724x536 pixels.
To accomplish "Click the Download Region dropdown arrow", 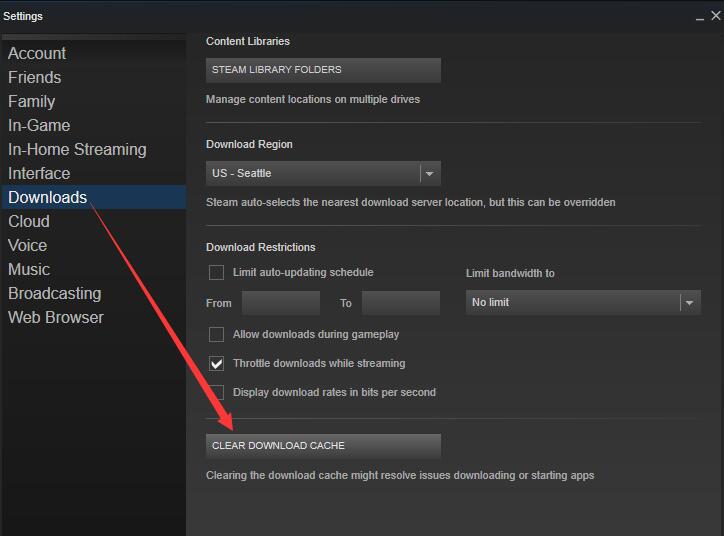I will 430,174.
